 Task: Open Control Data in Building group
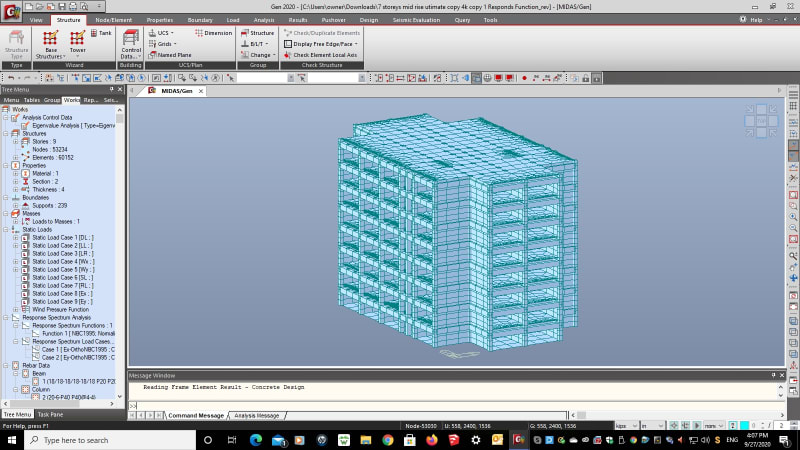click(131, 44)
